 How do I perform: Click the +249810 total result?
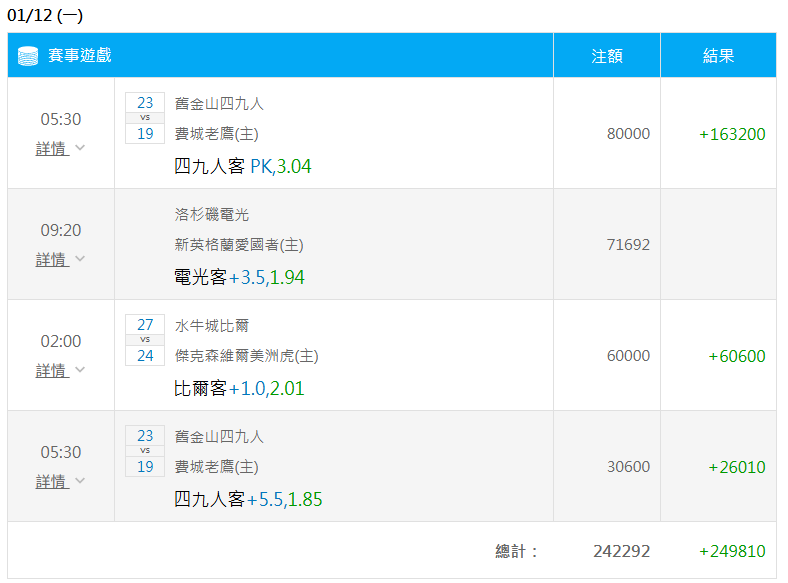pos(732,551)
